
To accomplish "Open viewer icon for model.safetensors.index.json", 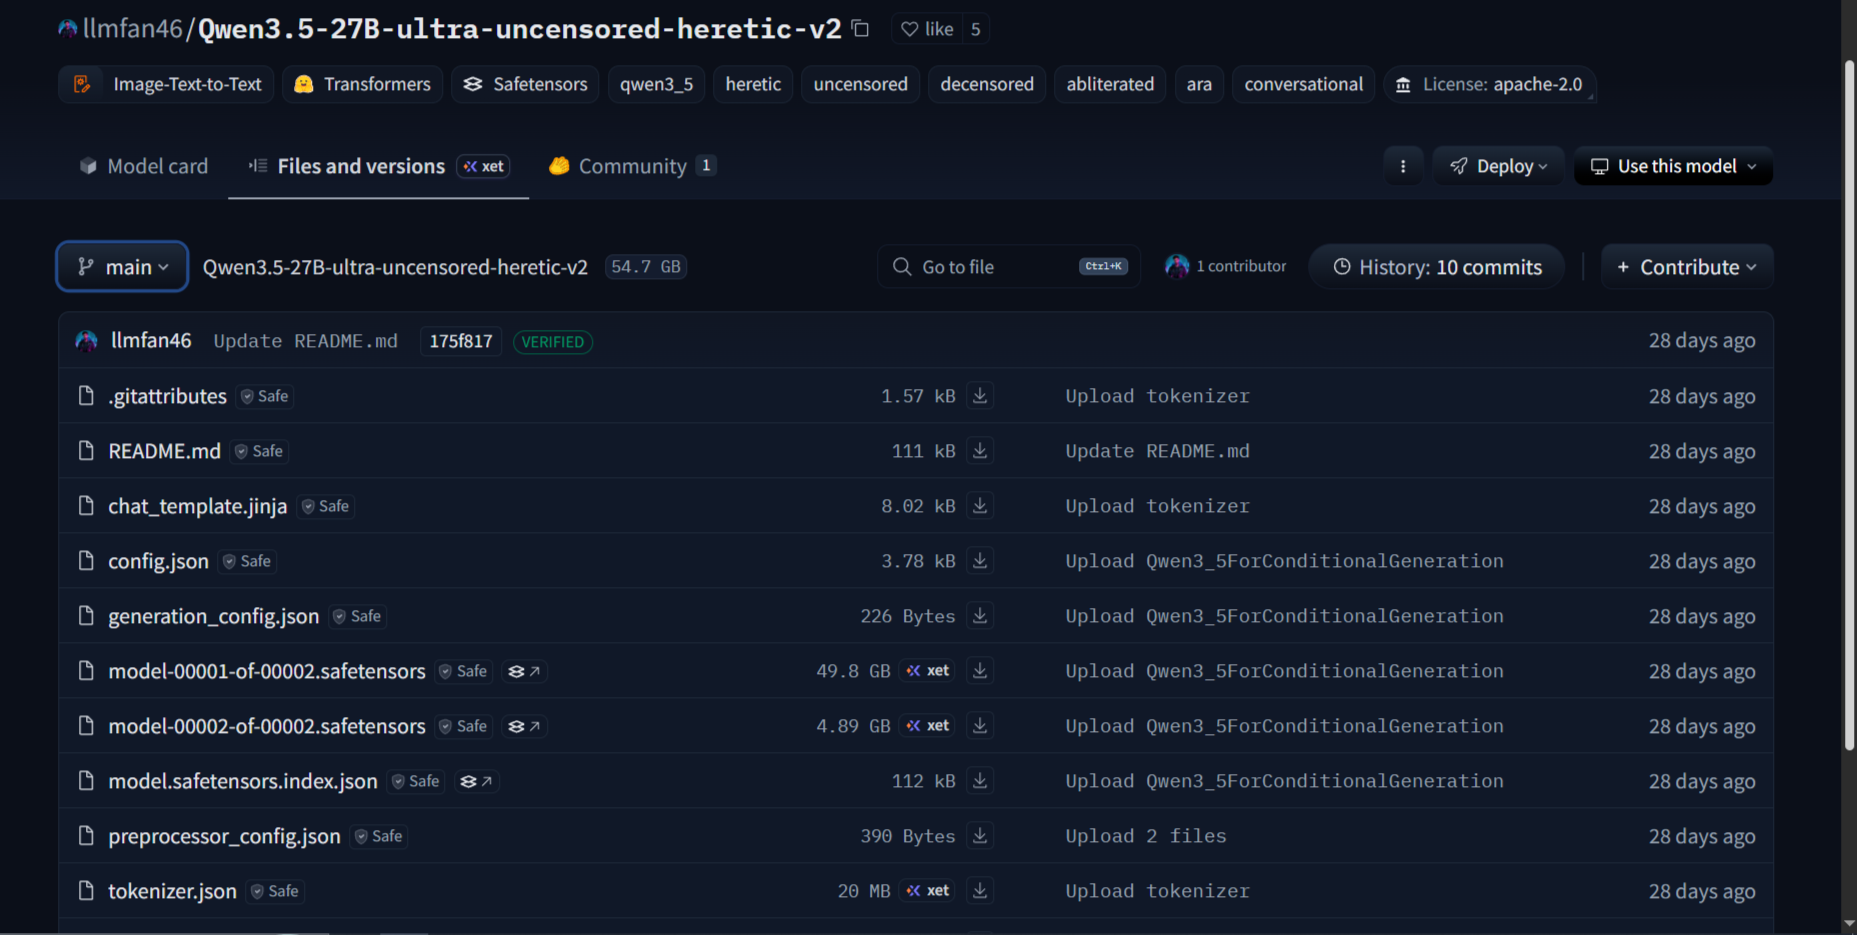I will (476, 781).
